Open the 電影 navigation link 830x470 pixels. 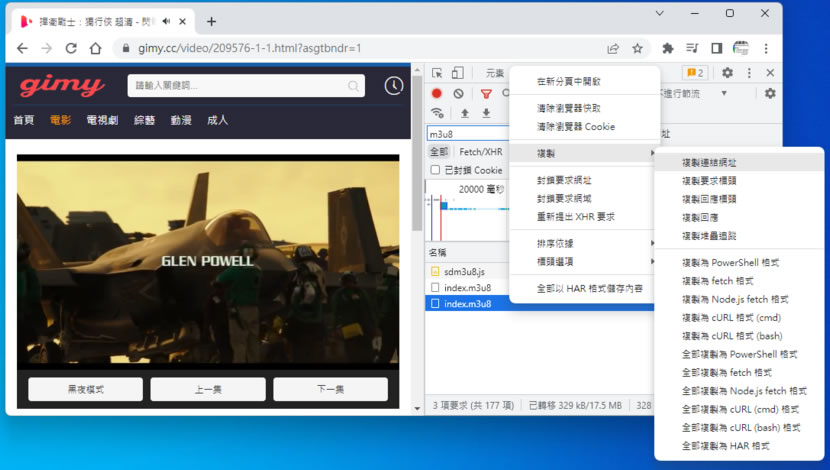click(x=60, y=120)
